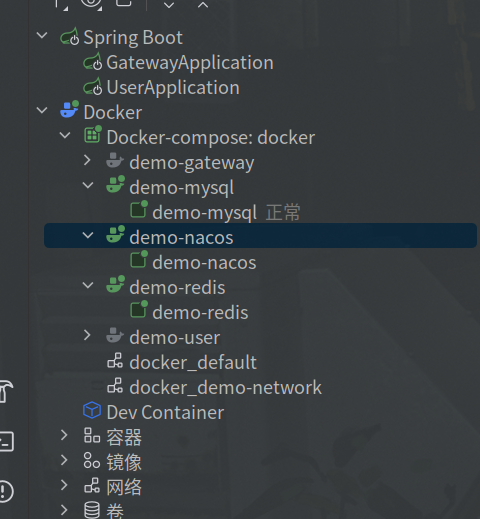Viewport: 480px width, 519px height.
Task: Open the Problems tool window icon
Action: [x=6, y=491]
